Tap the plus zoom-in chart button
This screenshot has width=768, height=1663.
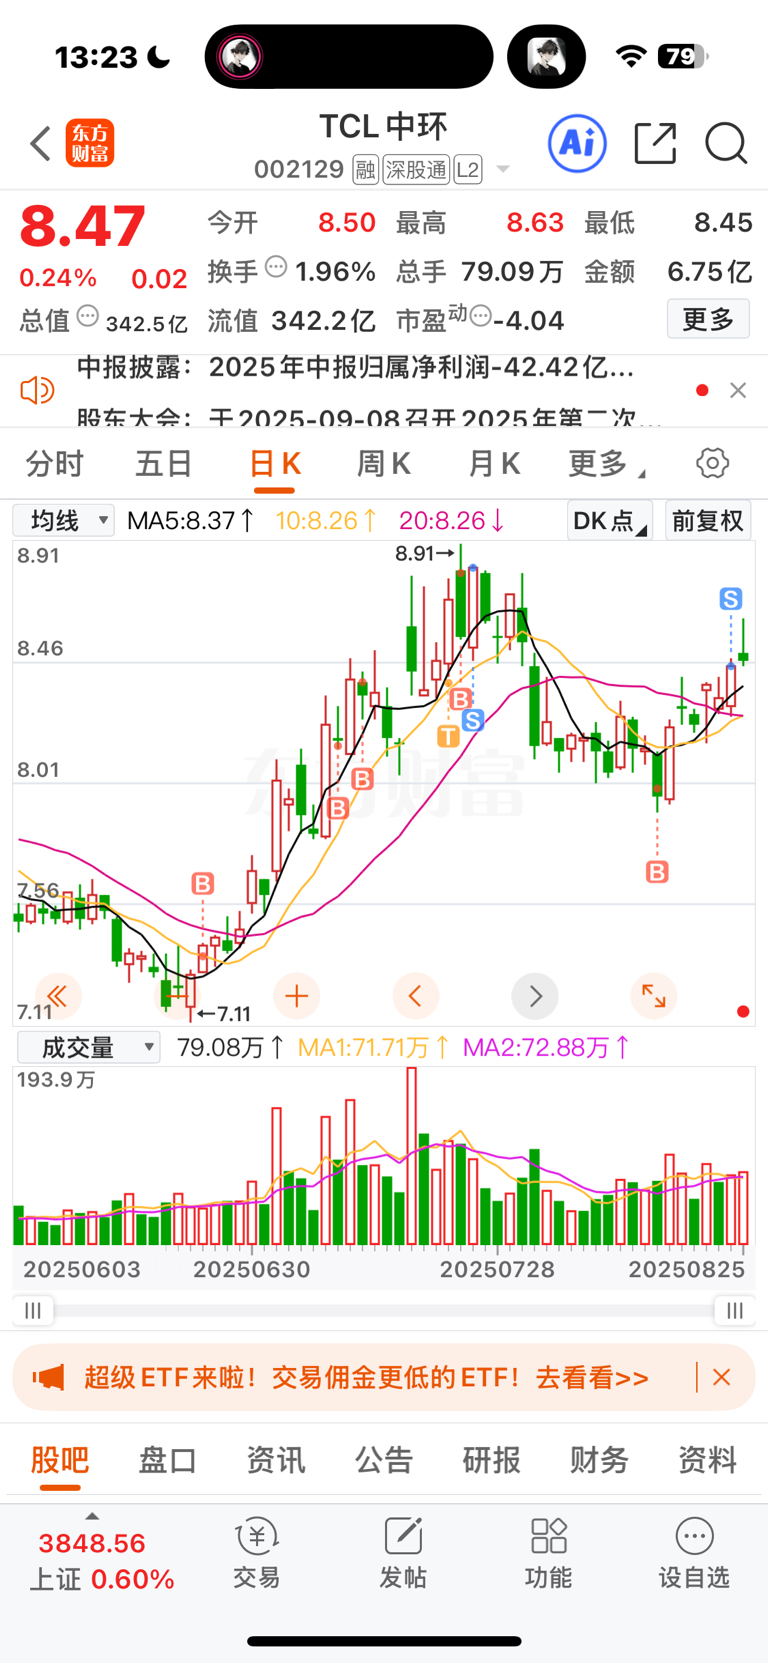(x=296, y=995)
